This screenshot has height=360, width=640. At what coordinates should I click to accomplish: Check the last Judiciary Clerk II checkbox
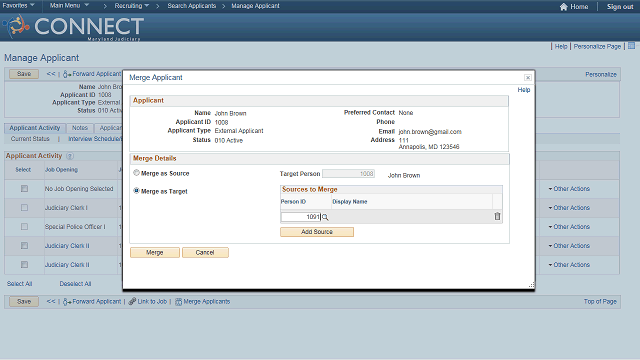24,264
